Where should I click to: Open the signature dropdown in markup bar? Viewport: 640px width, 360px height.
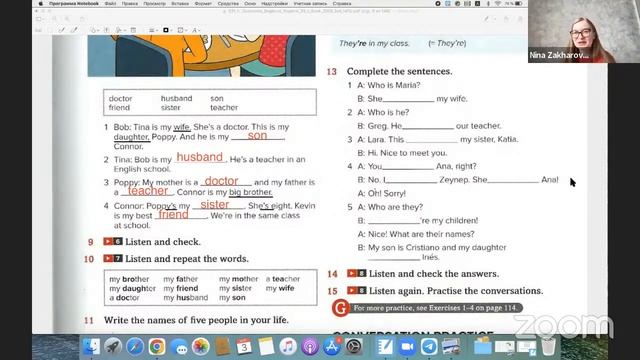click(120, 30)
